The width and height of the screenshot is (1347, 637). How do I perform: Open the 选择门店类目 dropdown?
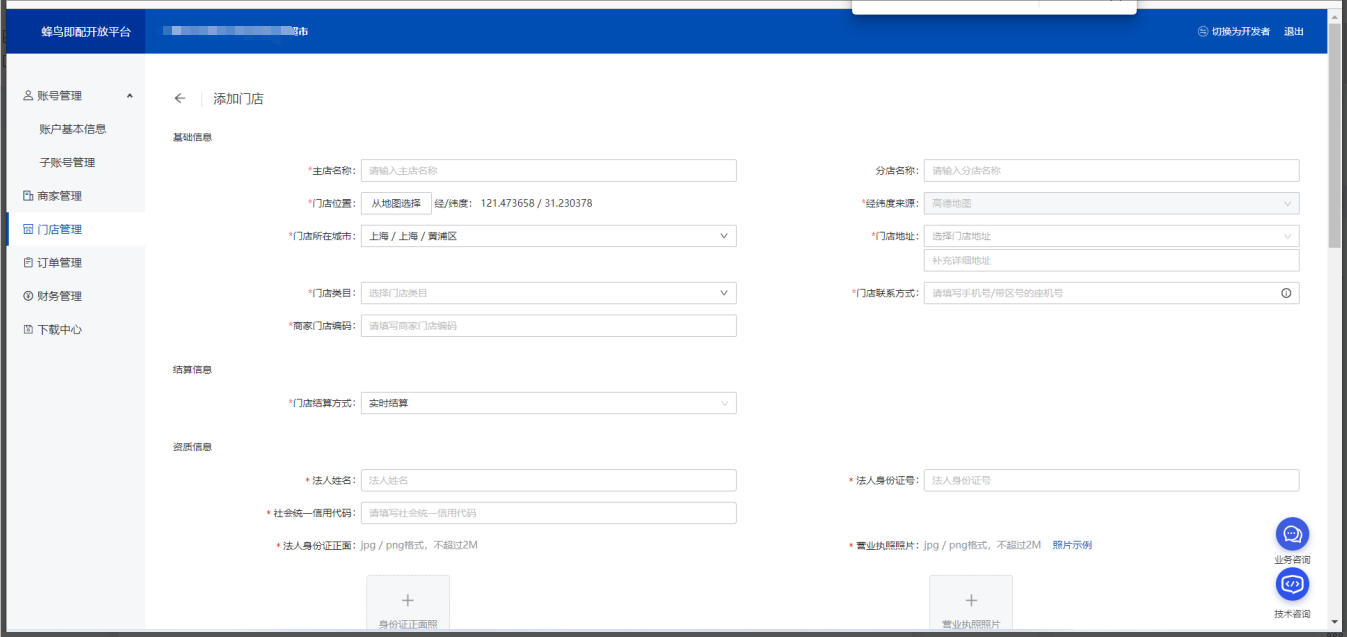pyautogui.click(x=548, y=293)
